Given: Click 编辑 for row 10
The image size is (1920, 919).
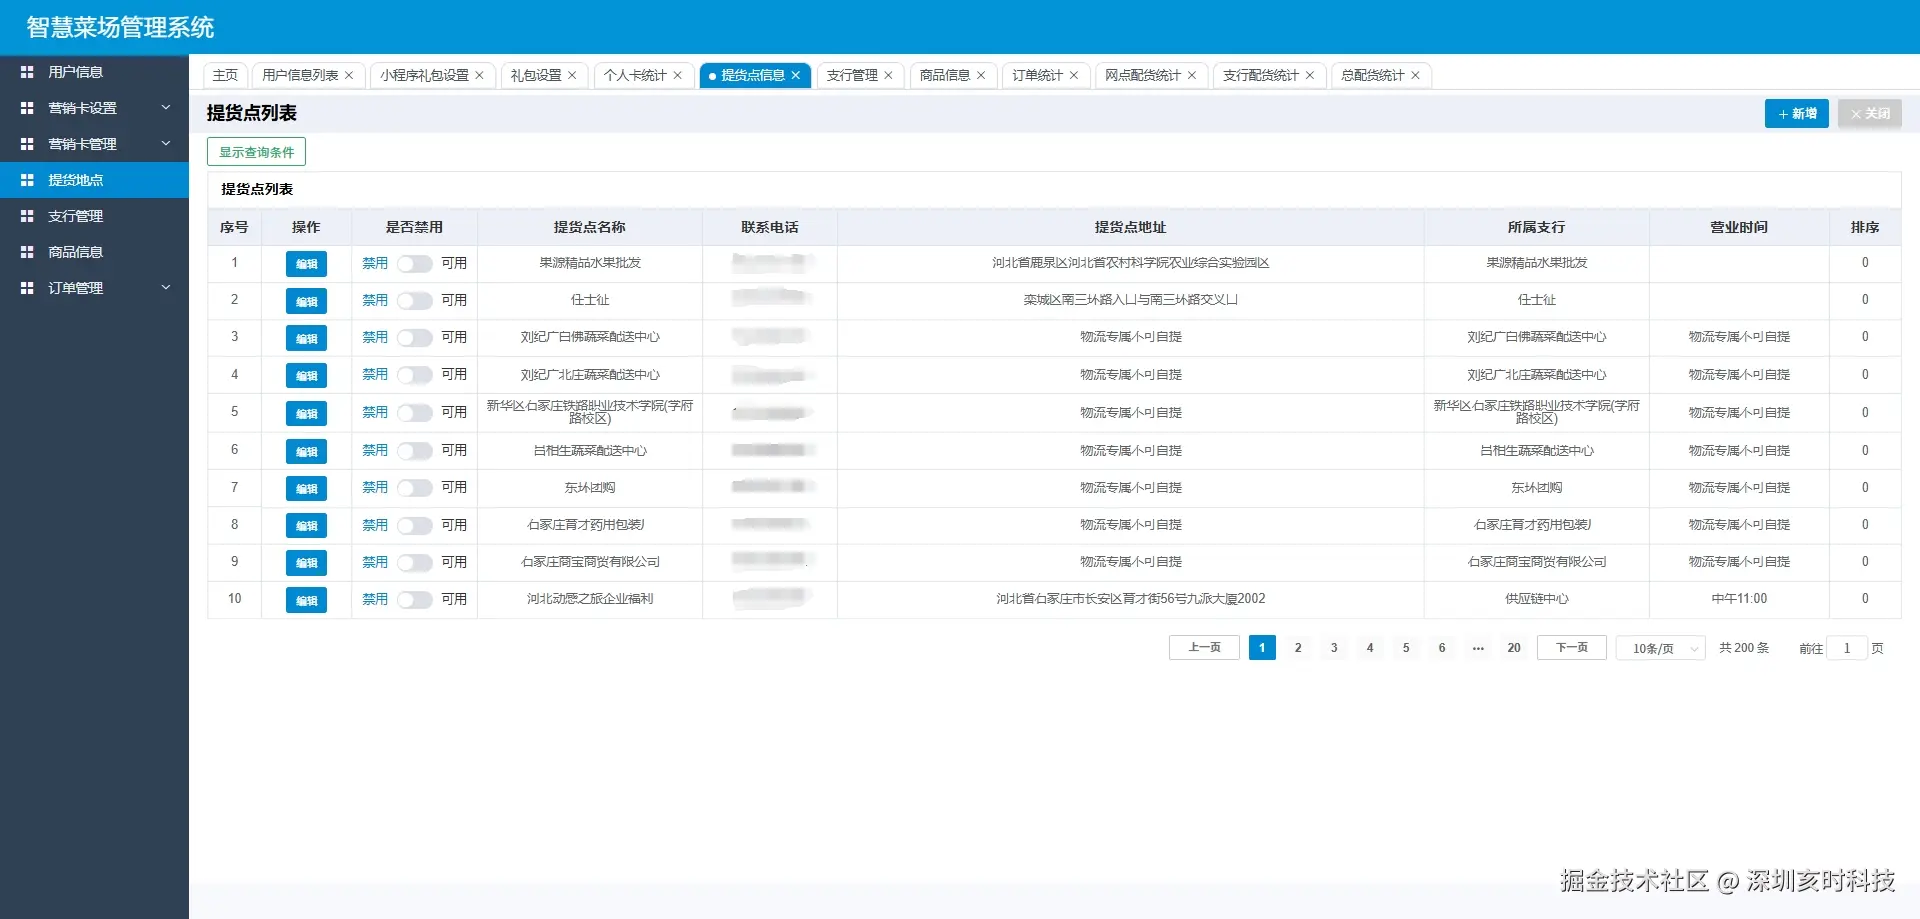Looking at the screenshot, I should coord(306,600).
